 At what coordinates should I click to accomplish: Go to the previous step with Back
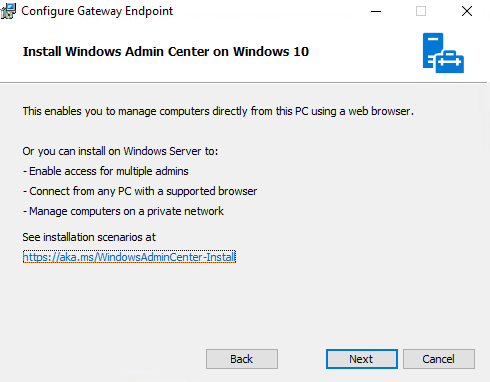click(x=242, y=359)
